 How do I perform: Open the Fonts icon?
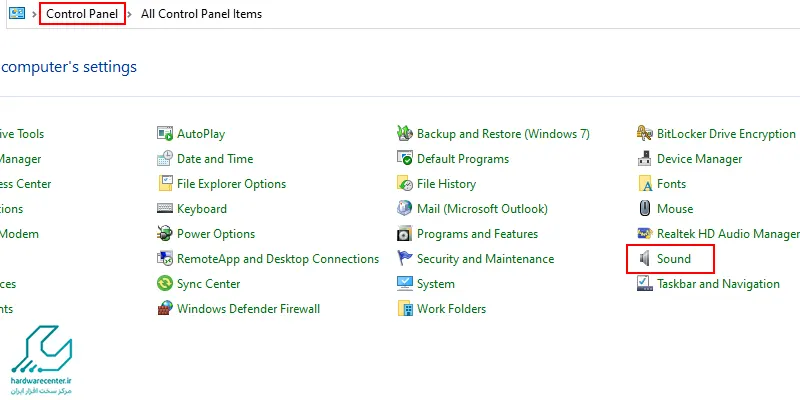click(x=645, y=184)
